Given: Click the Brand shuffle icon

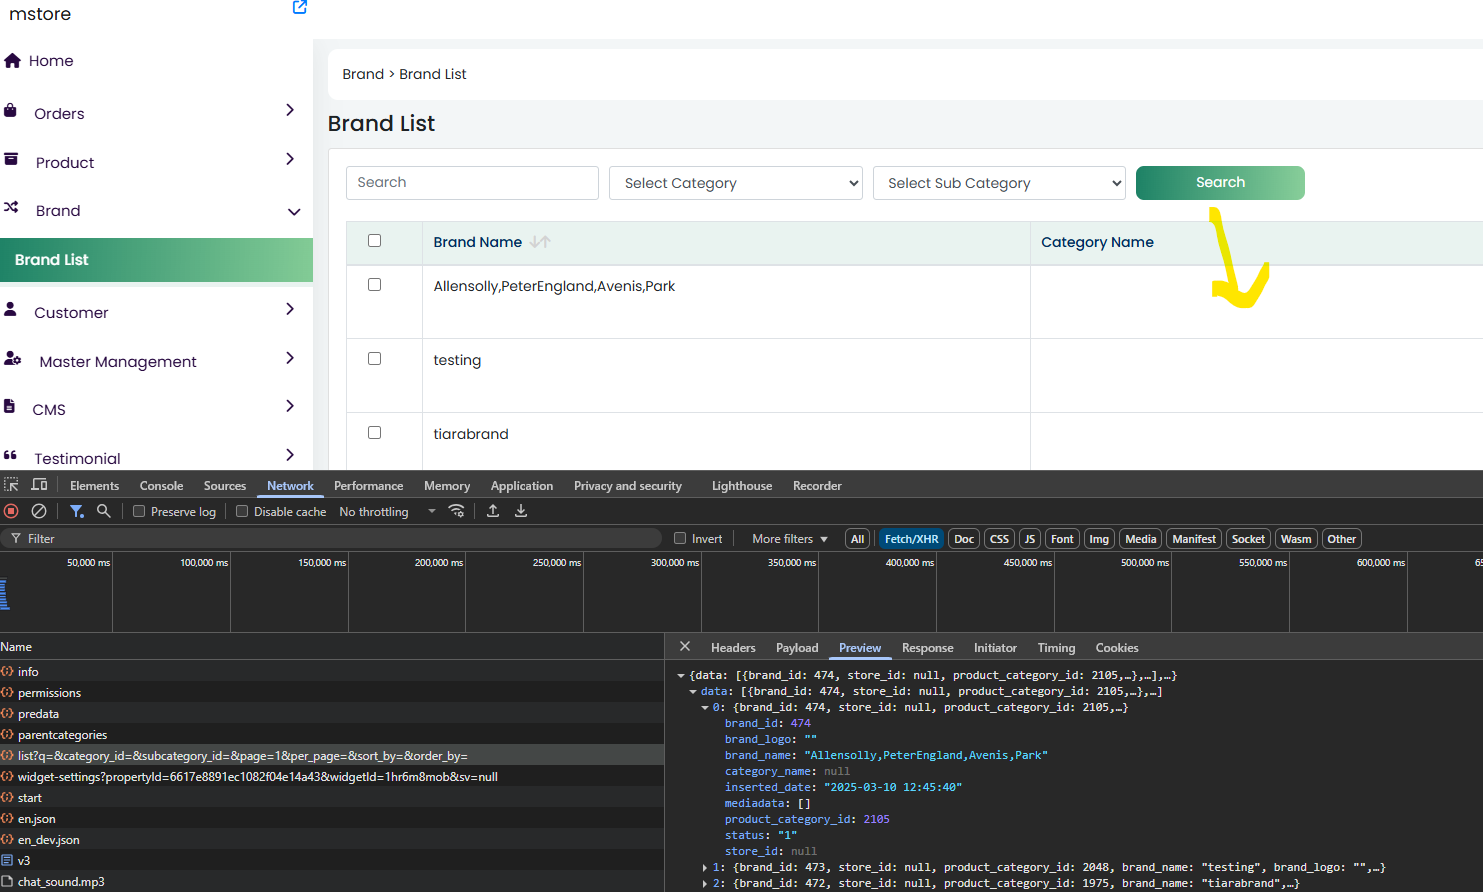Looking at the screenshot, I should pos(11,207).
